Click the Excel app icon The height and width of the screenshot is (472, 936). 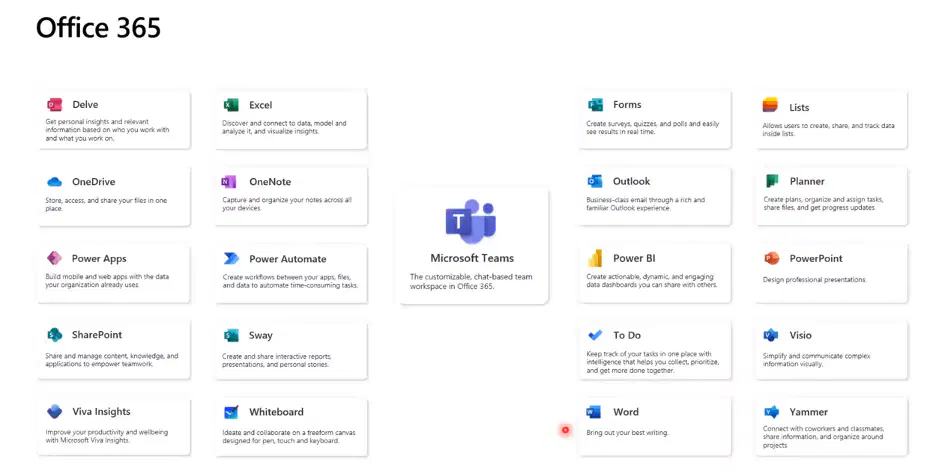point(230,105)
